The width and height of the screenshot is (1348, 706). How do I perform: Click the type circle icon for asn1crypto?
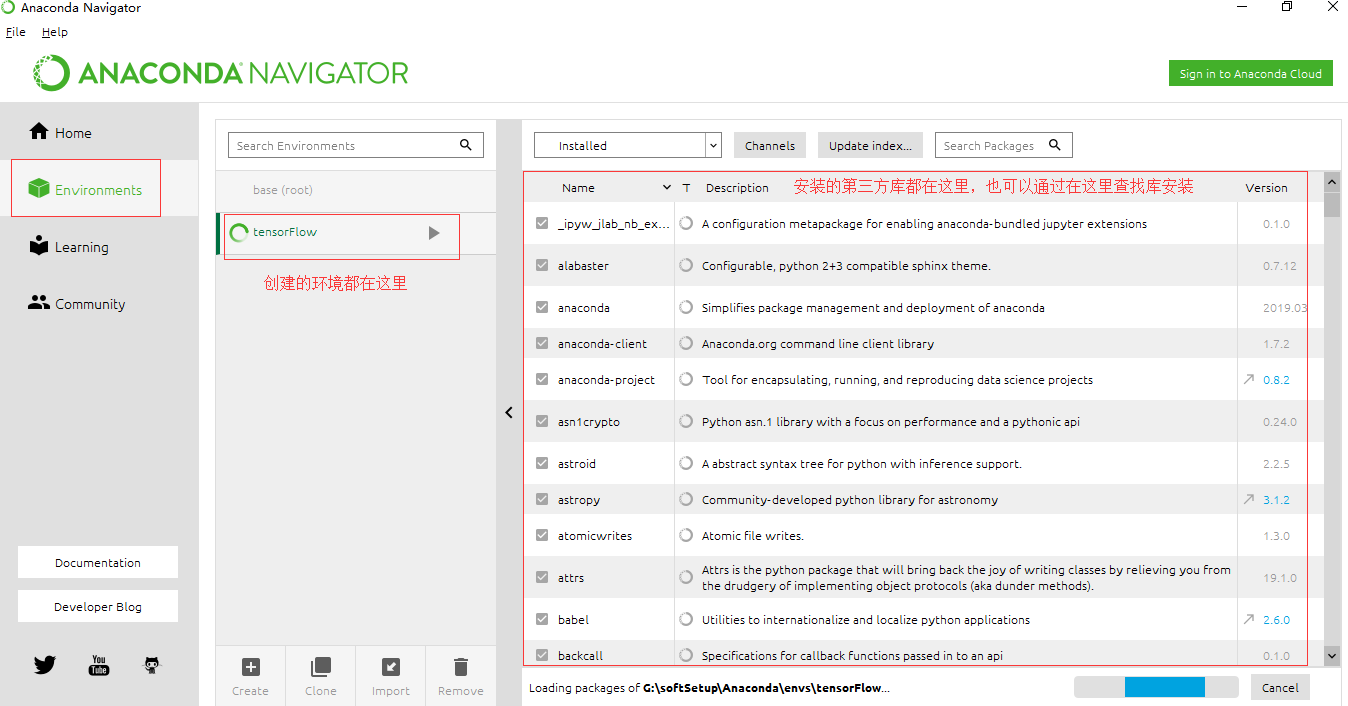[x=686, y=422]
